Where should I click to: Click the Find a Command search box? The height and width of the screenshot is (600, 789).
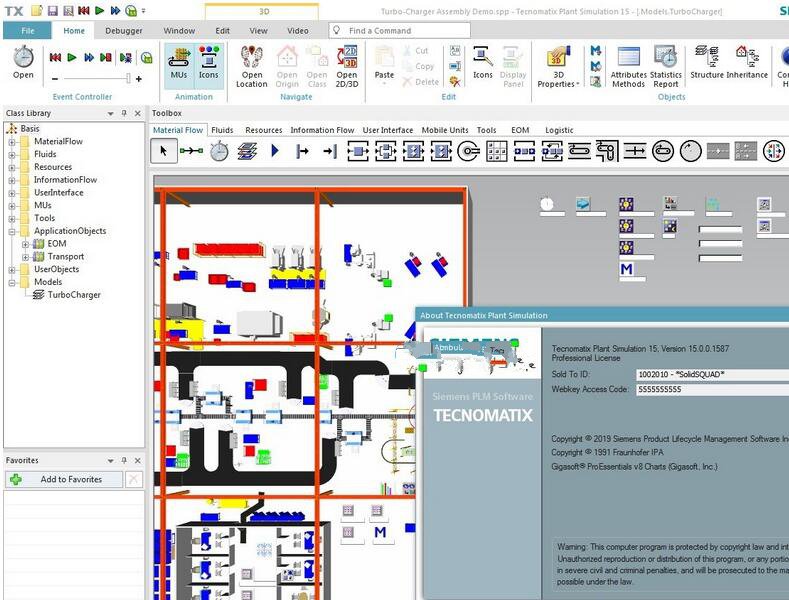(x=400, y=31)
